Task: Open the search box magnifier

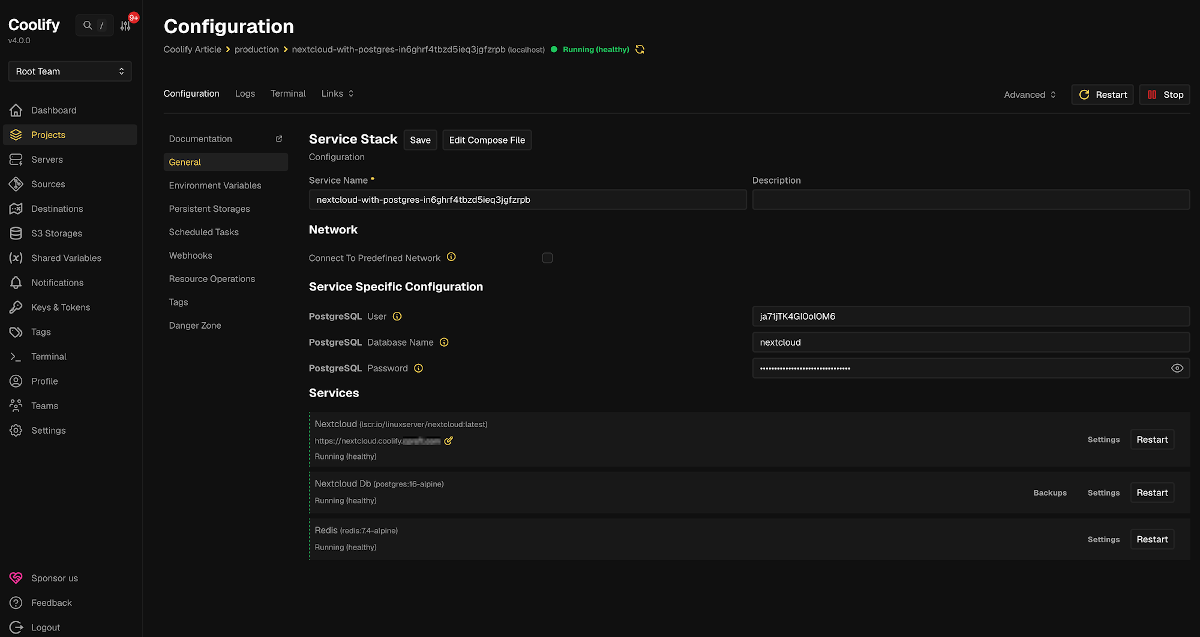Action: tap(88, 25)
